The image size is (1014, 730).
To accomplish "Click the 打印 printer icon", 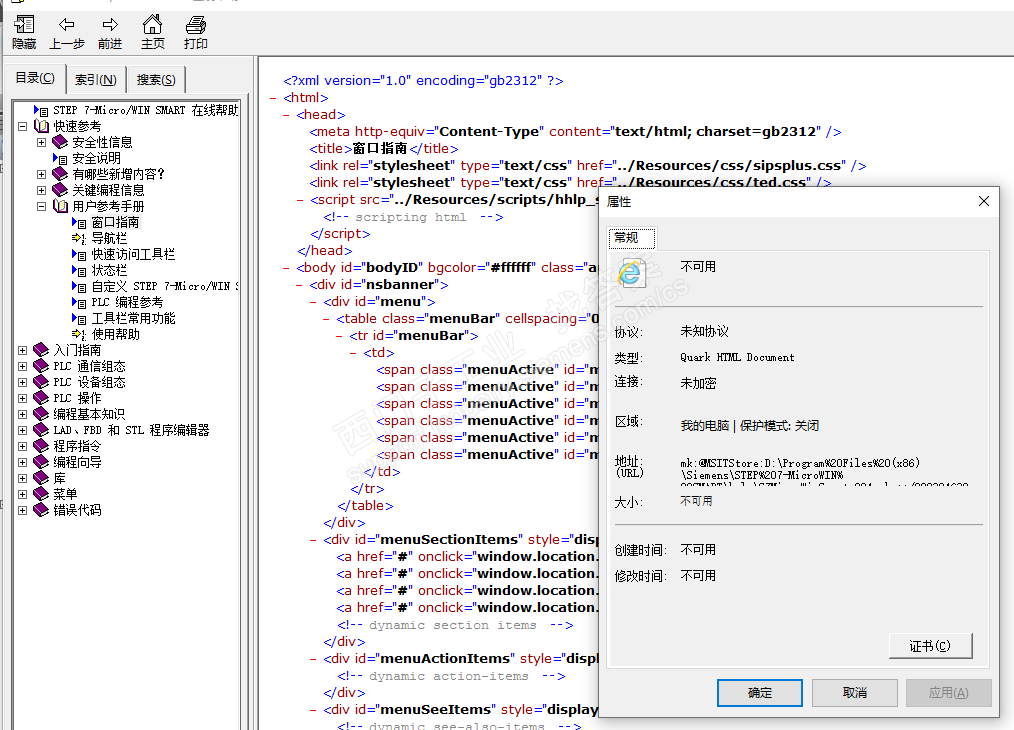I will click(x=195, y=25).
